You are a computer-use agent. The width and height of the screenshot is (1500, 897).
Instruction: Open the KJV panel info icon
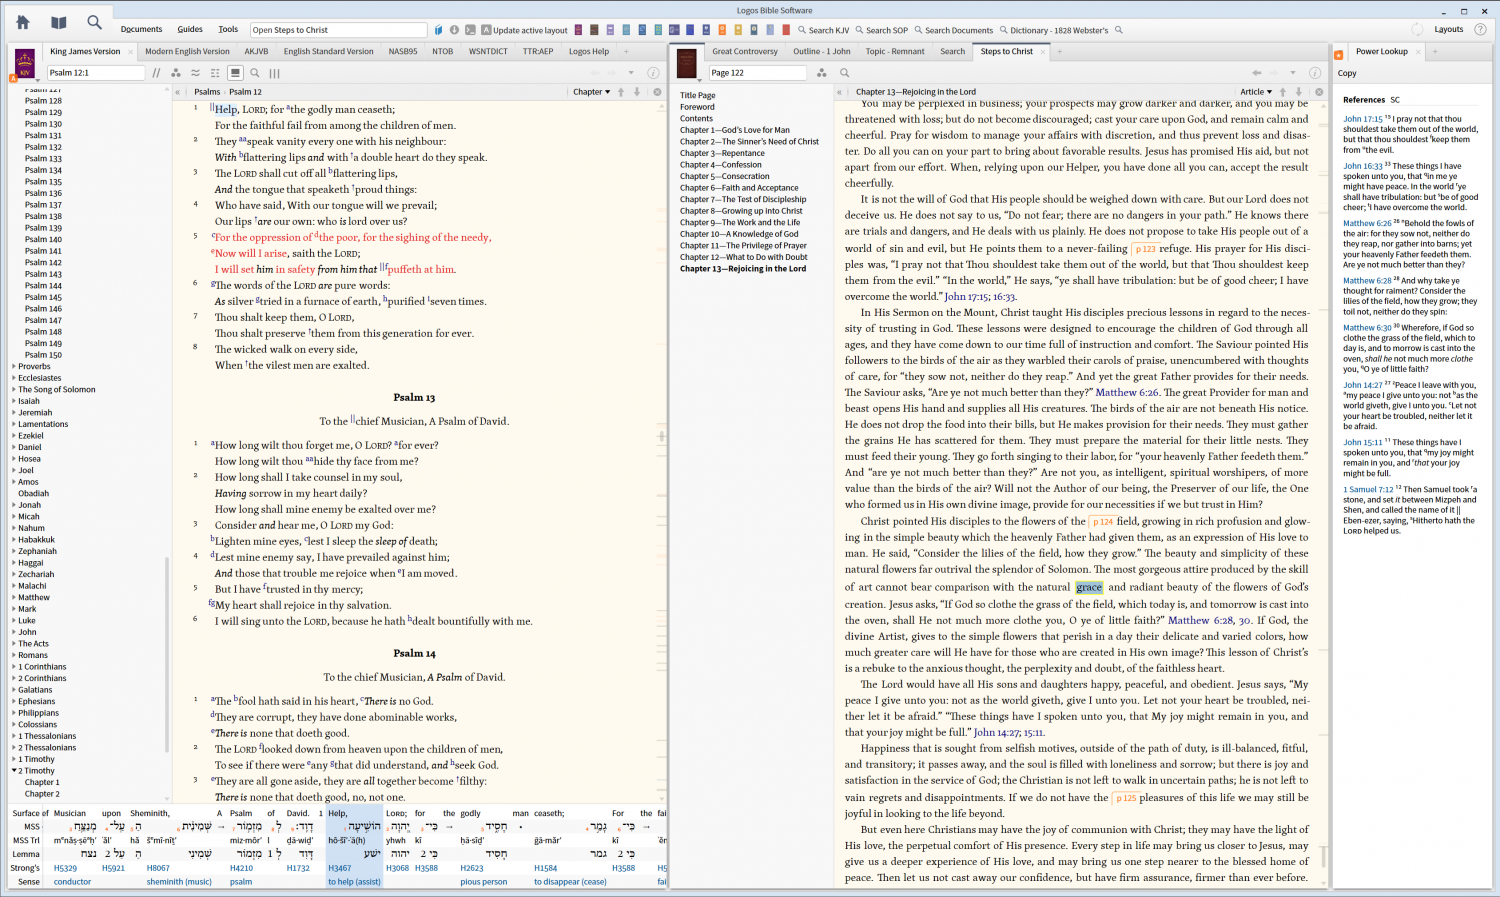coord(653,73)
